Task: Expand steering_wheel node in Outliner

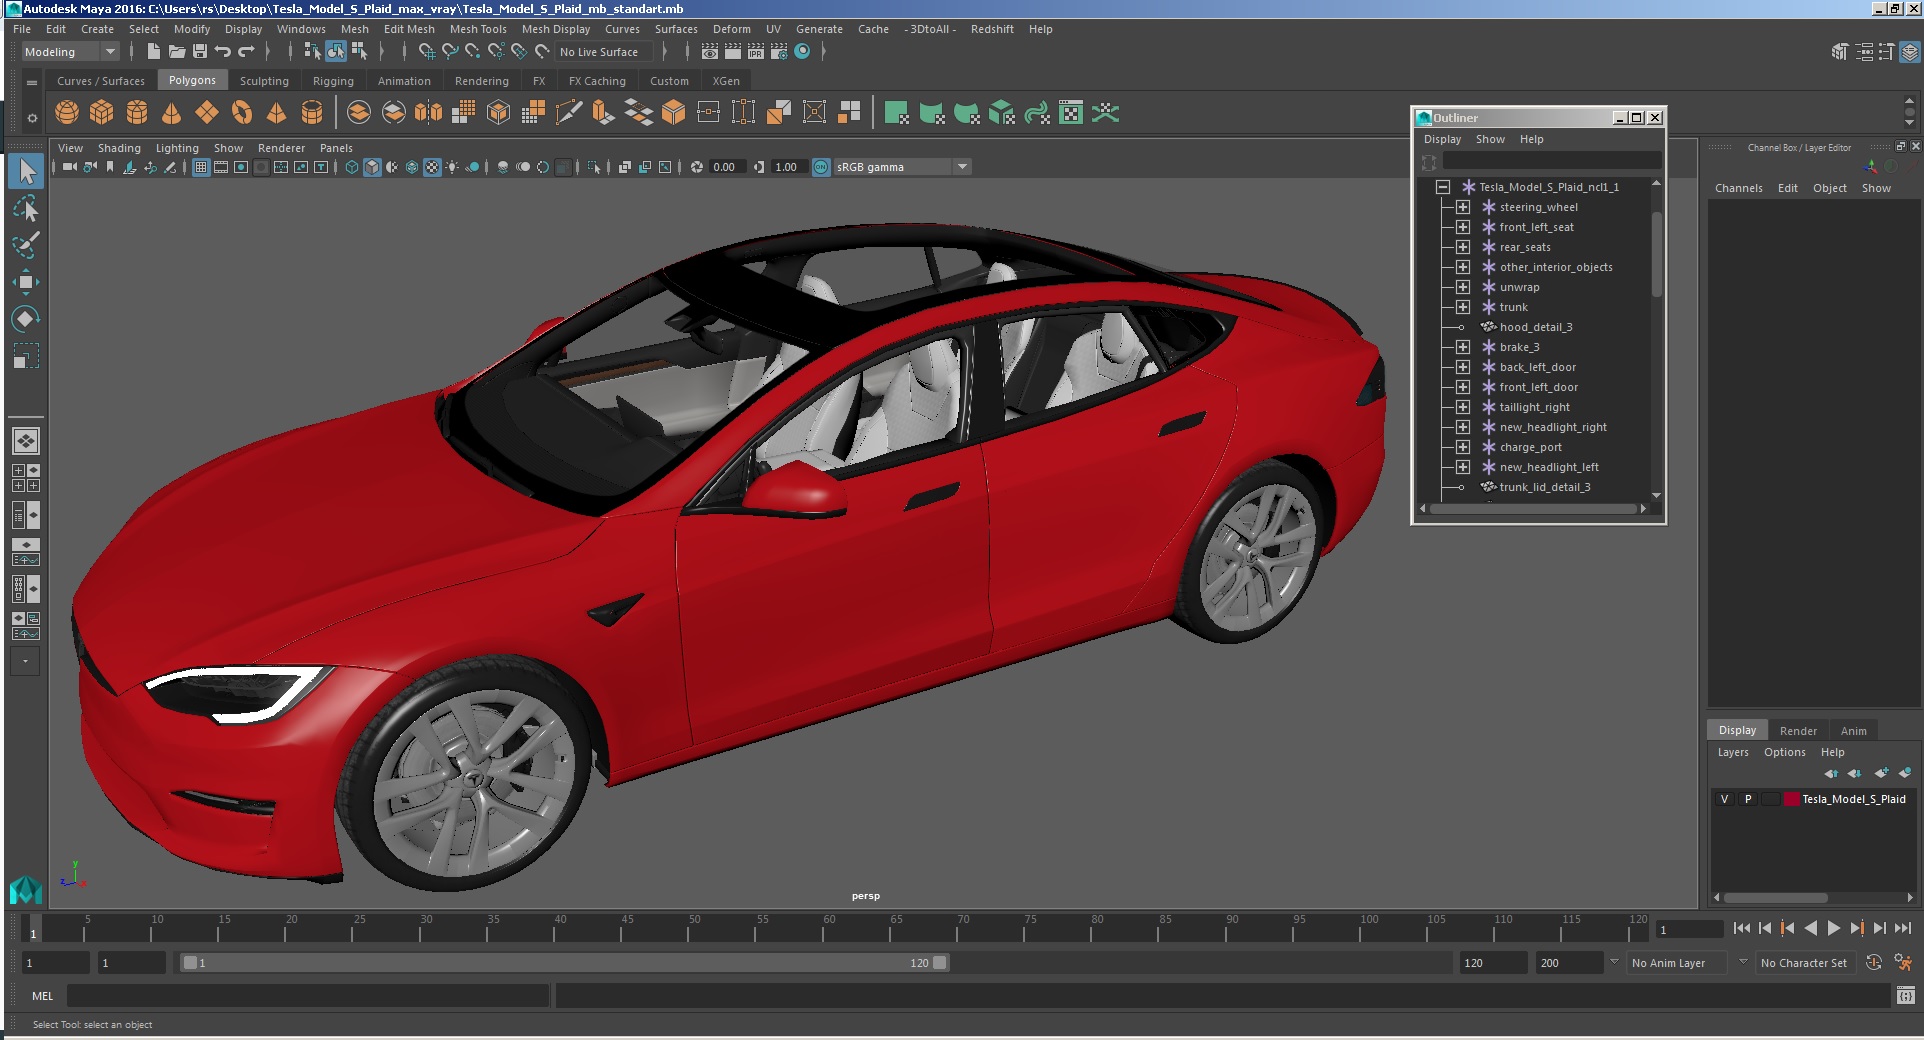Action: [x=1463, y=207]
